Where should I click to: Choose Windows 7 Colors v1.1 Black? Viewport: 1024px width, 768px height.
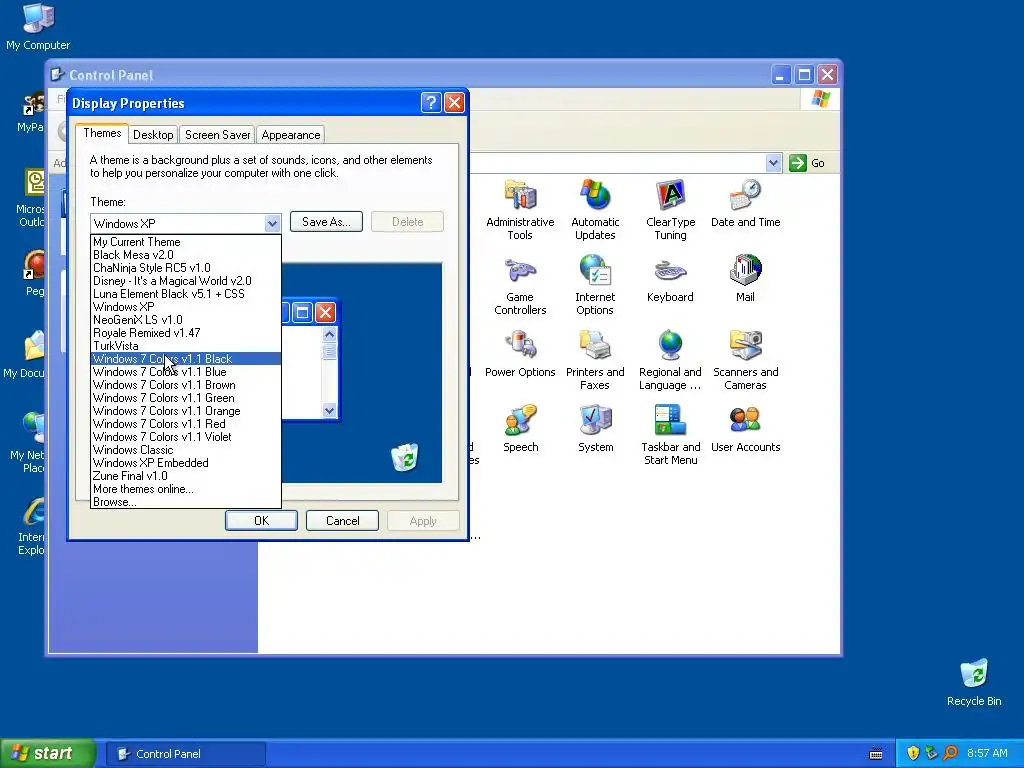click(x=185, y=359)
